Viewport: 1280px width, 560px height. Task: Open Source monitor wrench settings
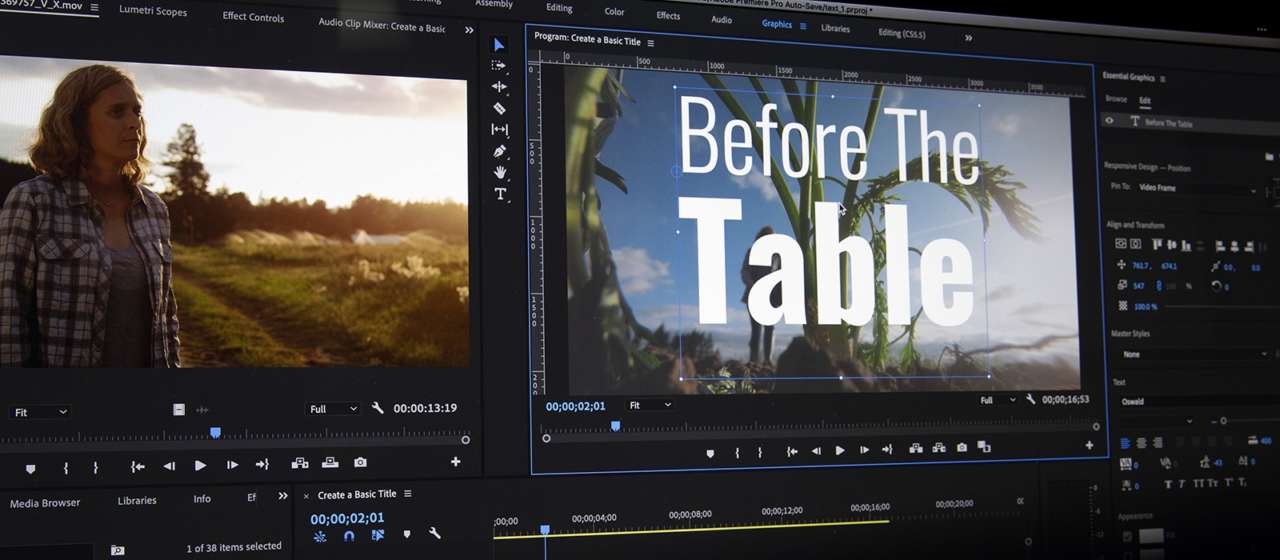[x=377, y=409]
